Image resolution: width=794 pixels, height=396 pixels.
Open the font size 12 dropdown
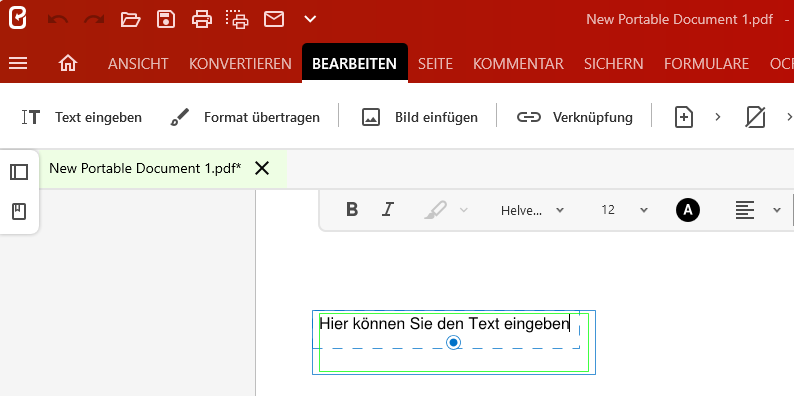[x=624, y=210]
